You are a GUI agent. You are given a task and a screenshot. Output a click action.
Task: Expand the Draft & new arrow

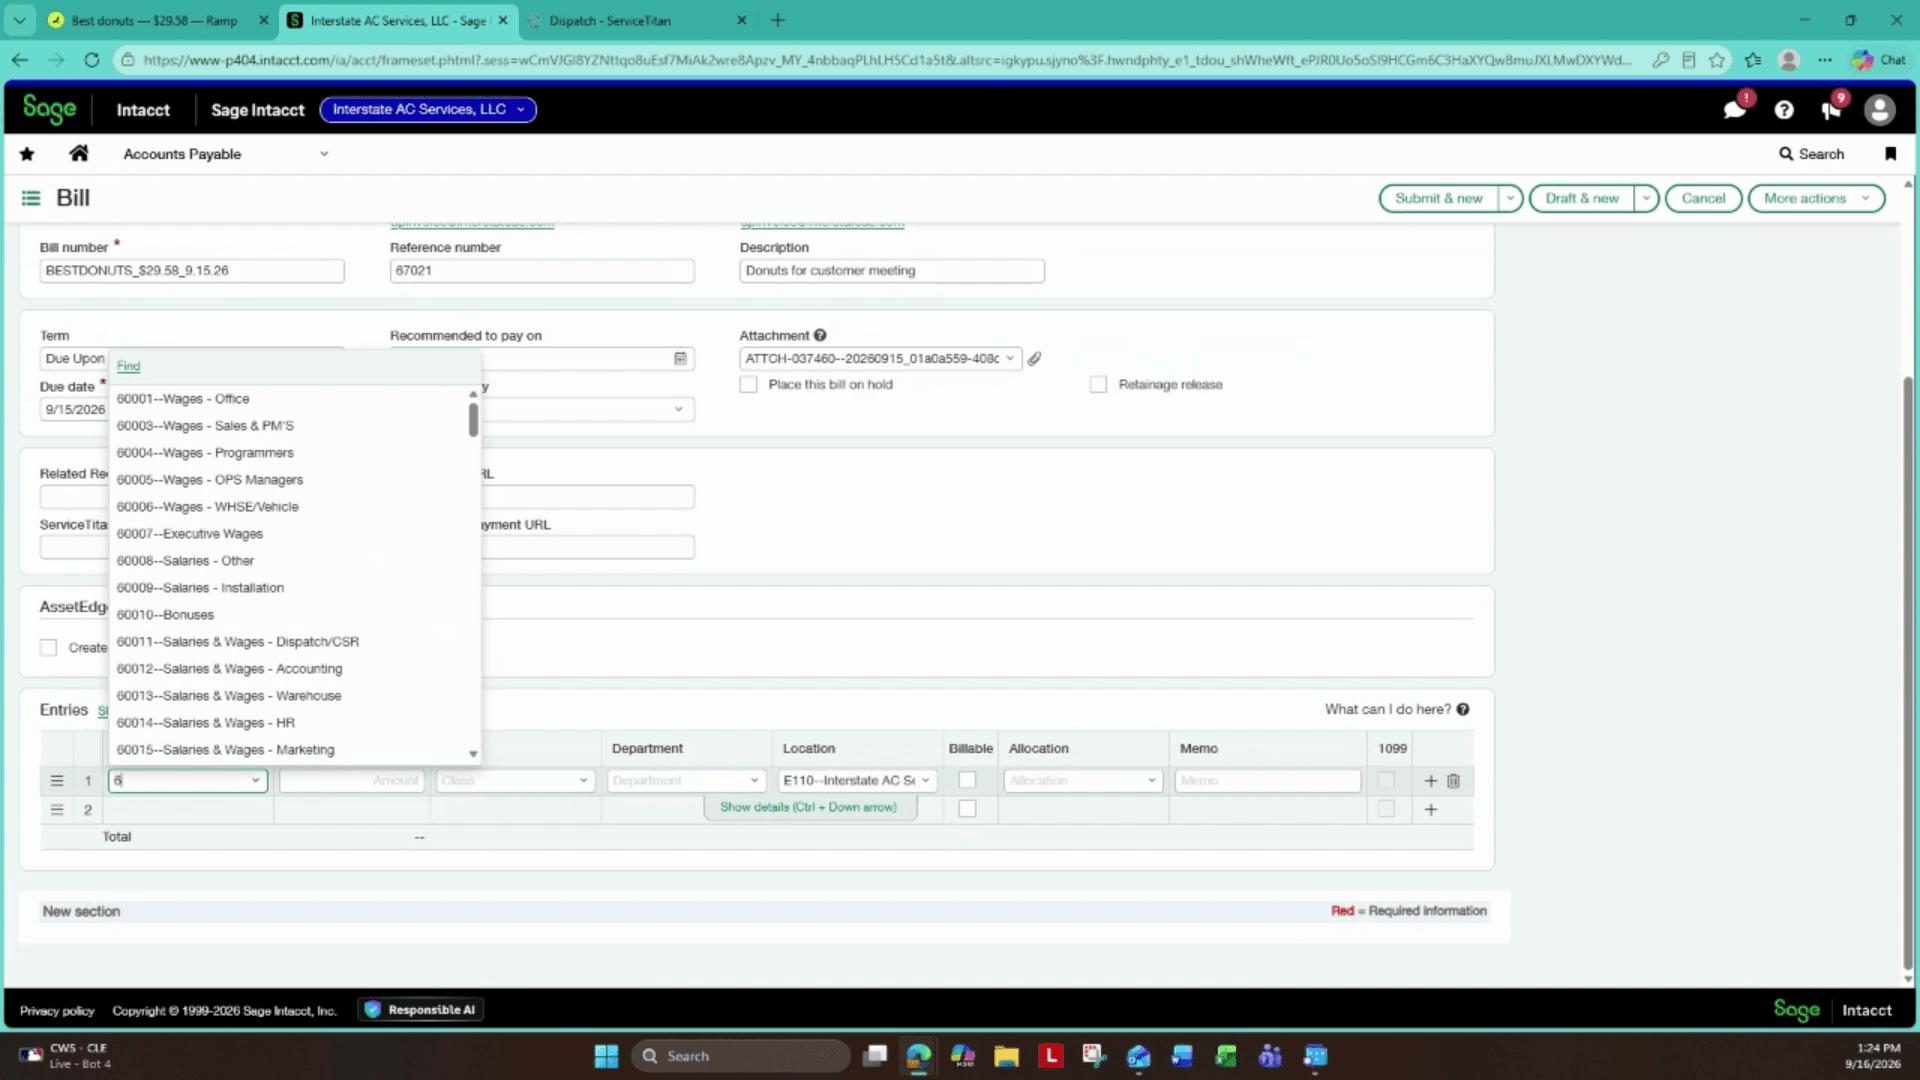1646,199
